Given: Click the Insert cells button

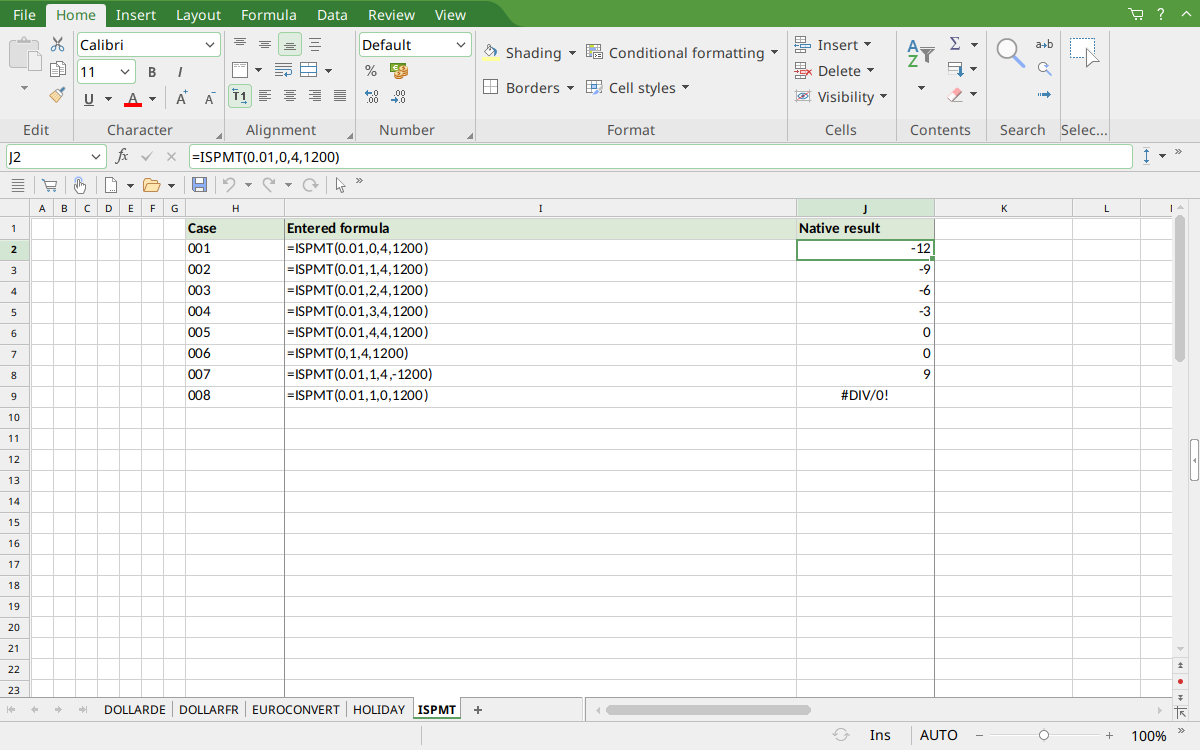Looking at the screenshot, I should (834, 45).
